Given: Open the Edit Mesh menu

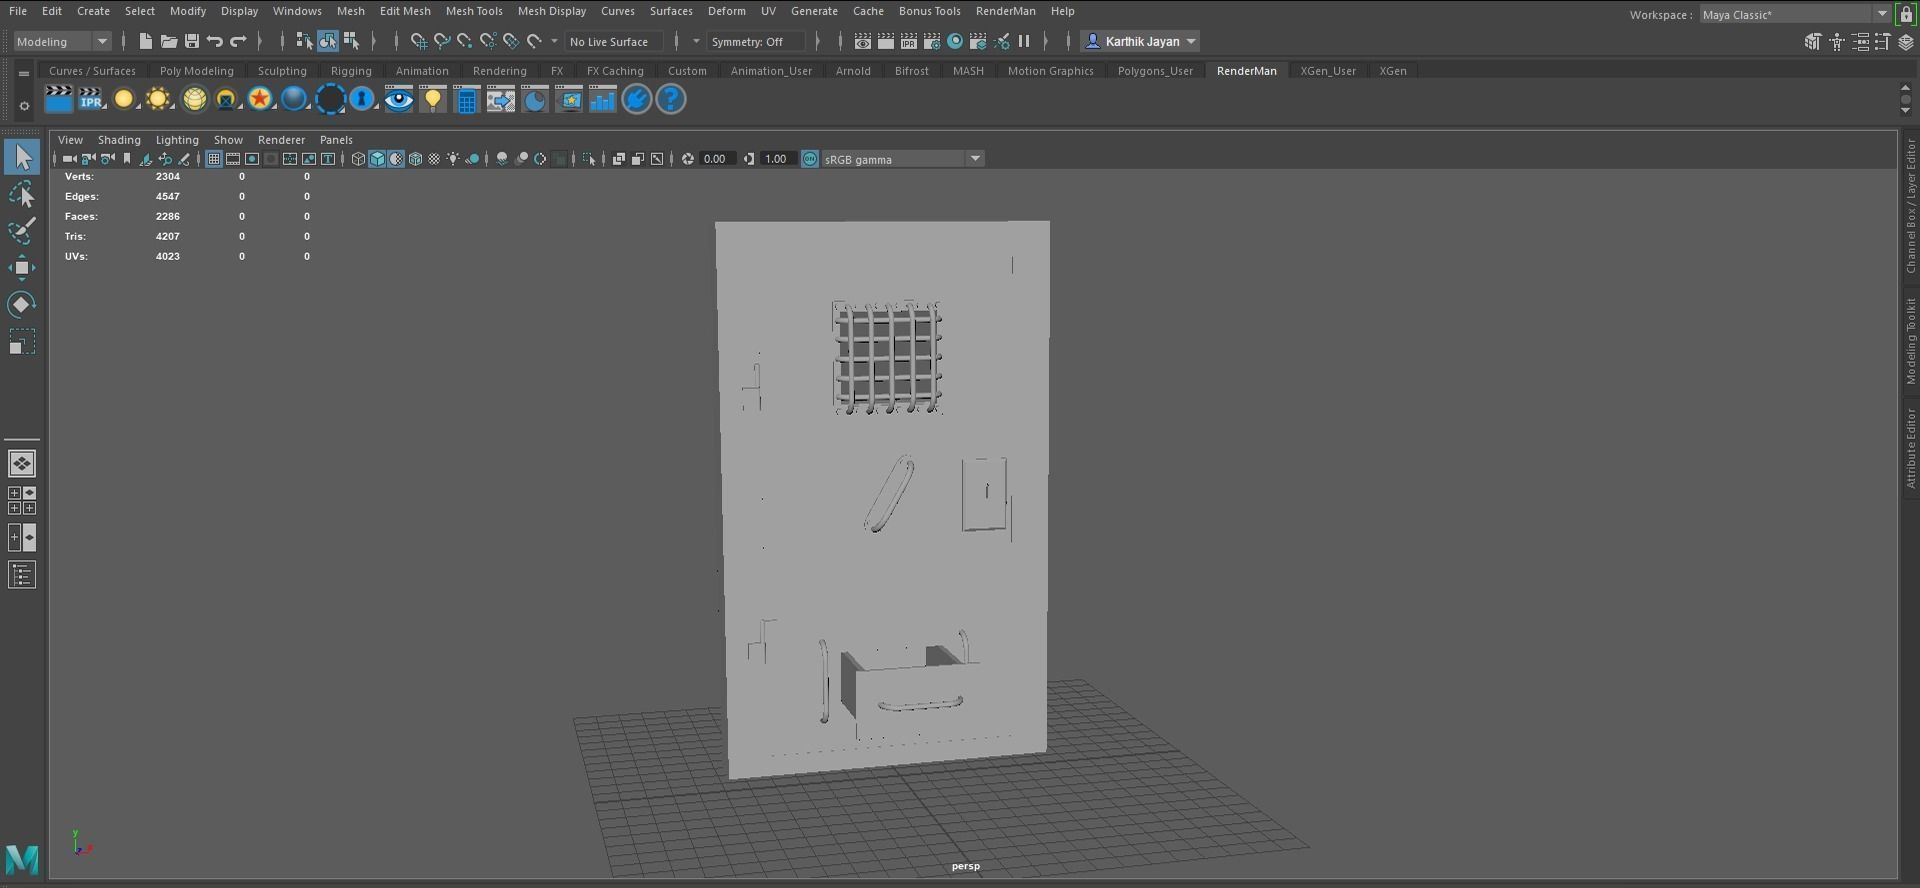Looking at the screenshot, I should 405,11.
